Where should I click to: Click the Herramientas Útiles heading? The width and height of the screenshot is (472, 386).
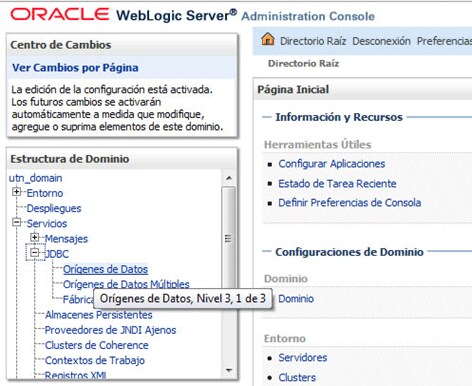pyautogui.click(x=318, y=145)
